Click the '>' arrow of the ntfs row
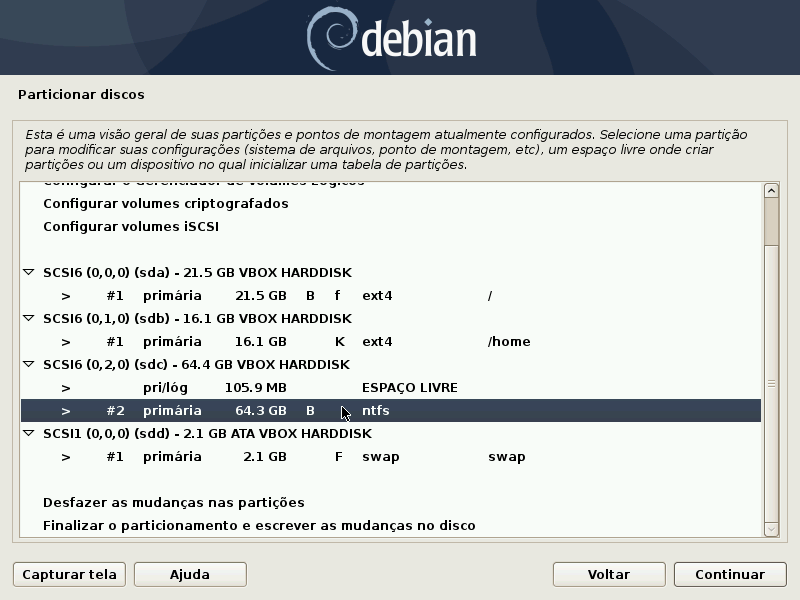 [66, 411]
